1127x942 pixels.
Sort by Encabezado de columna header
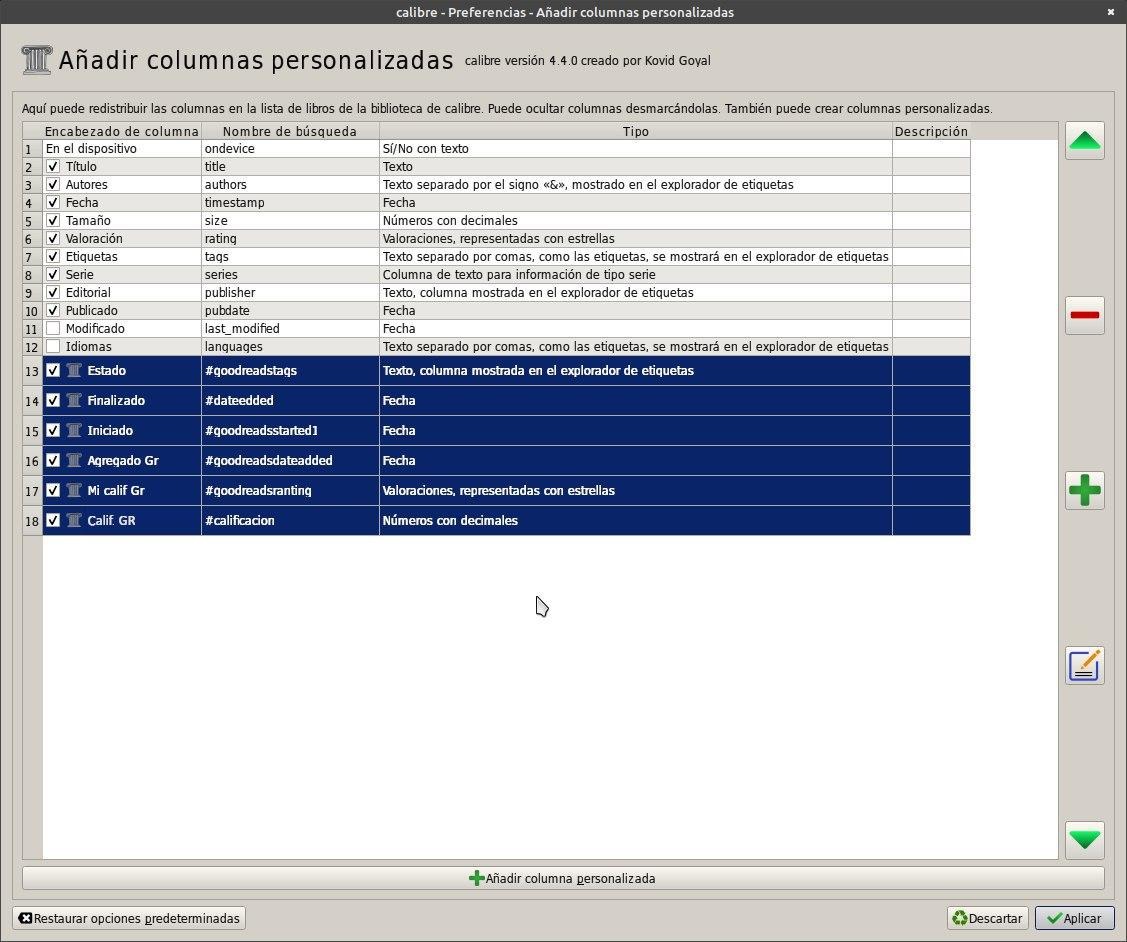click(x=121, y=131)
